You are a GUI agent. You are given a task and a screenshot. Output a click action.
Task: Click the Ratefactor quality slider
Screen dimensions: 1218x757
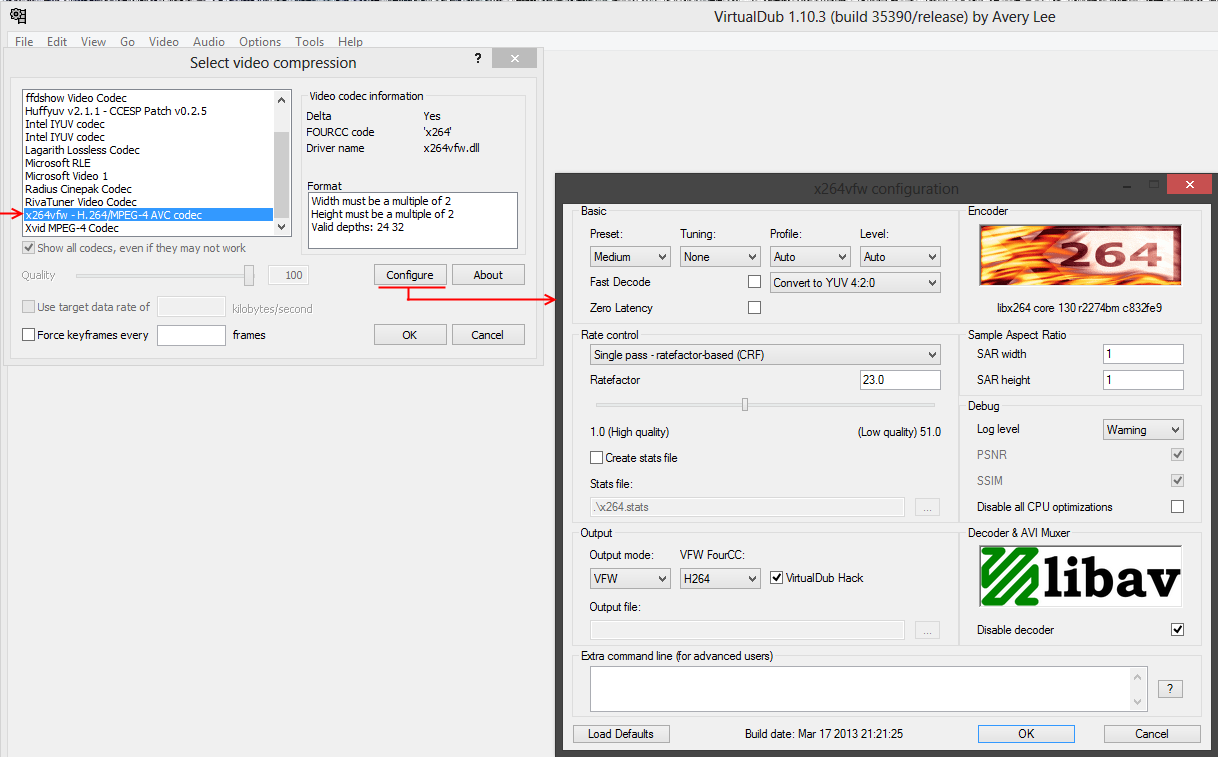[745, 405]
